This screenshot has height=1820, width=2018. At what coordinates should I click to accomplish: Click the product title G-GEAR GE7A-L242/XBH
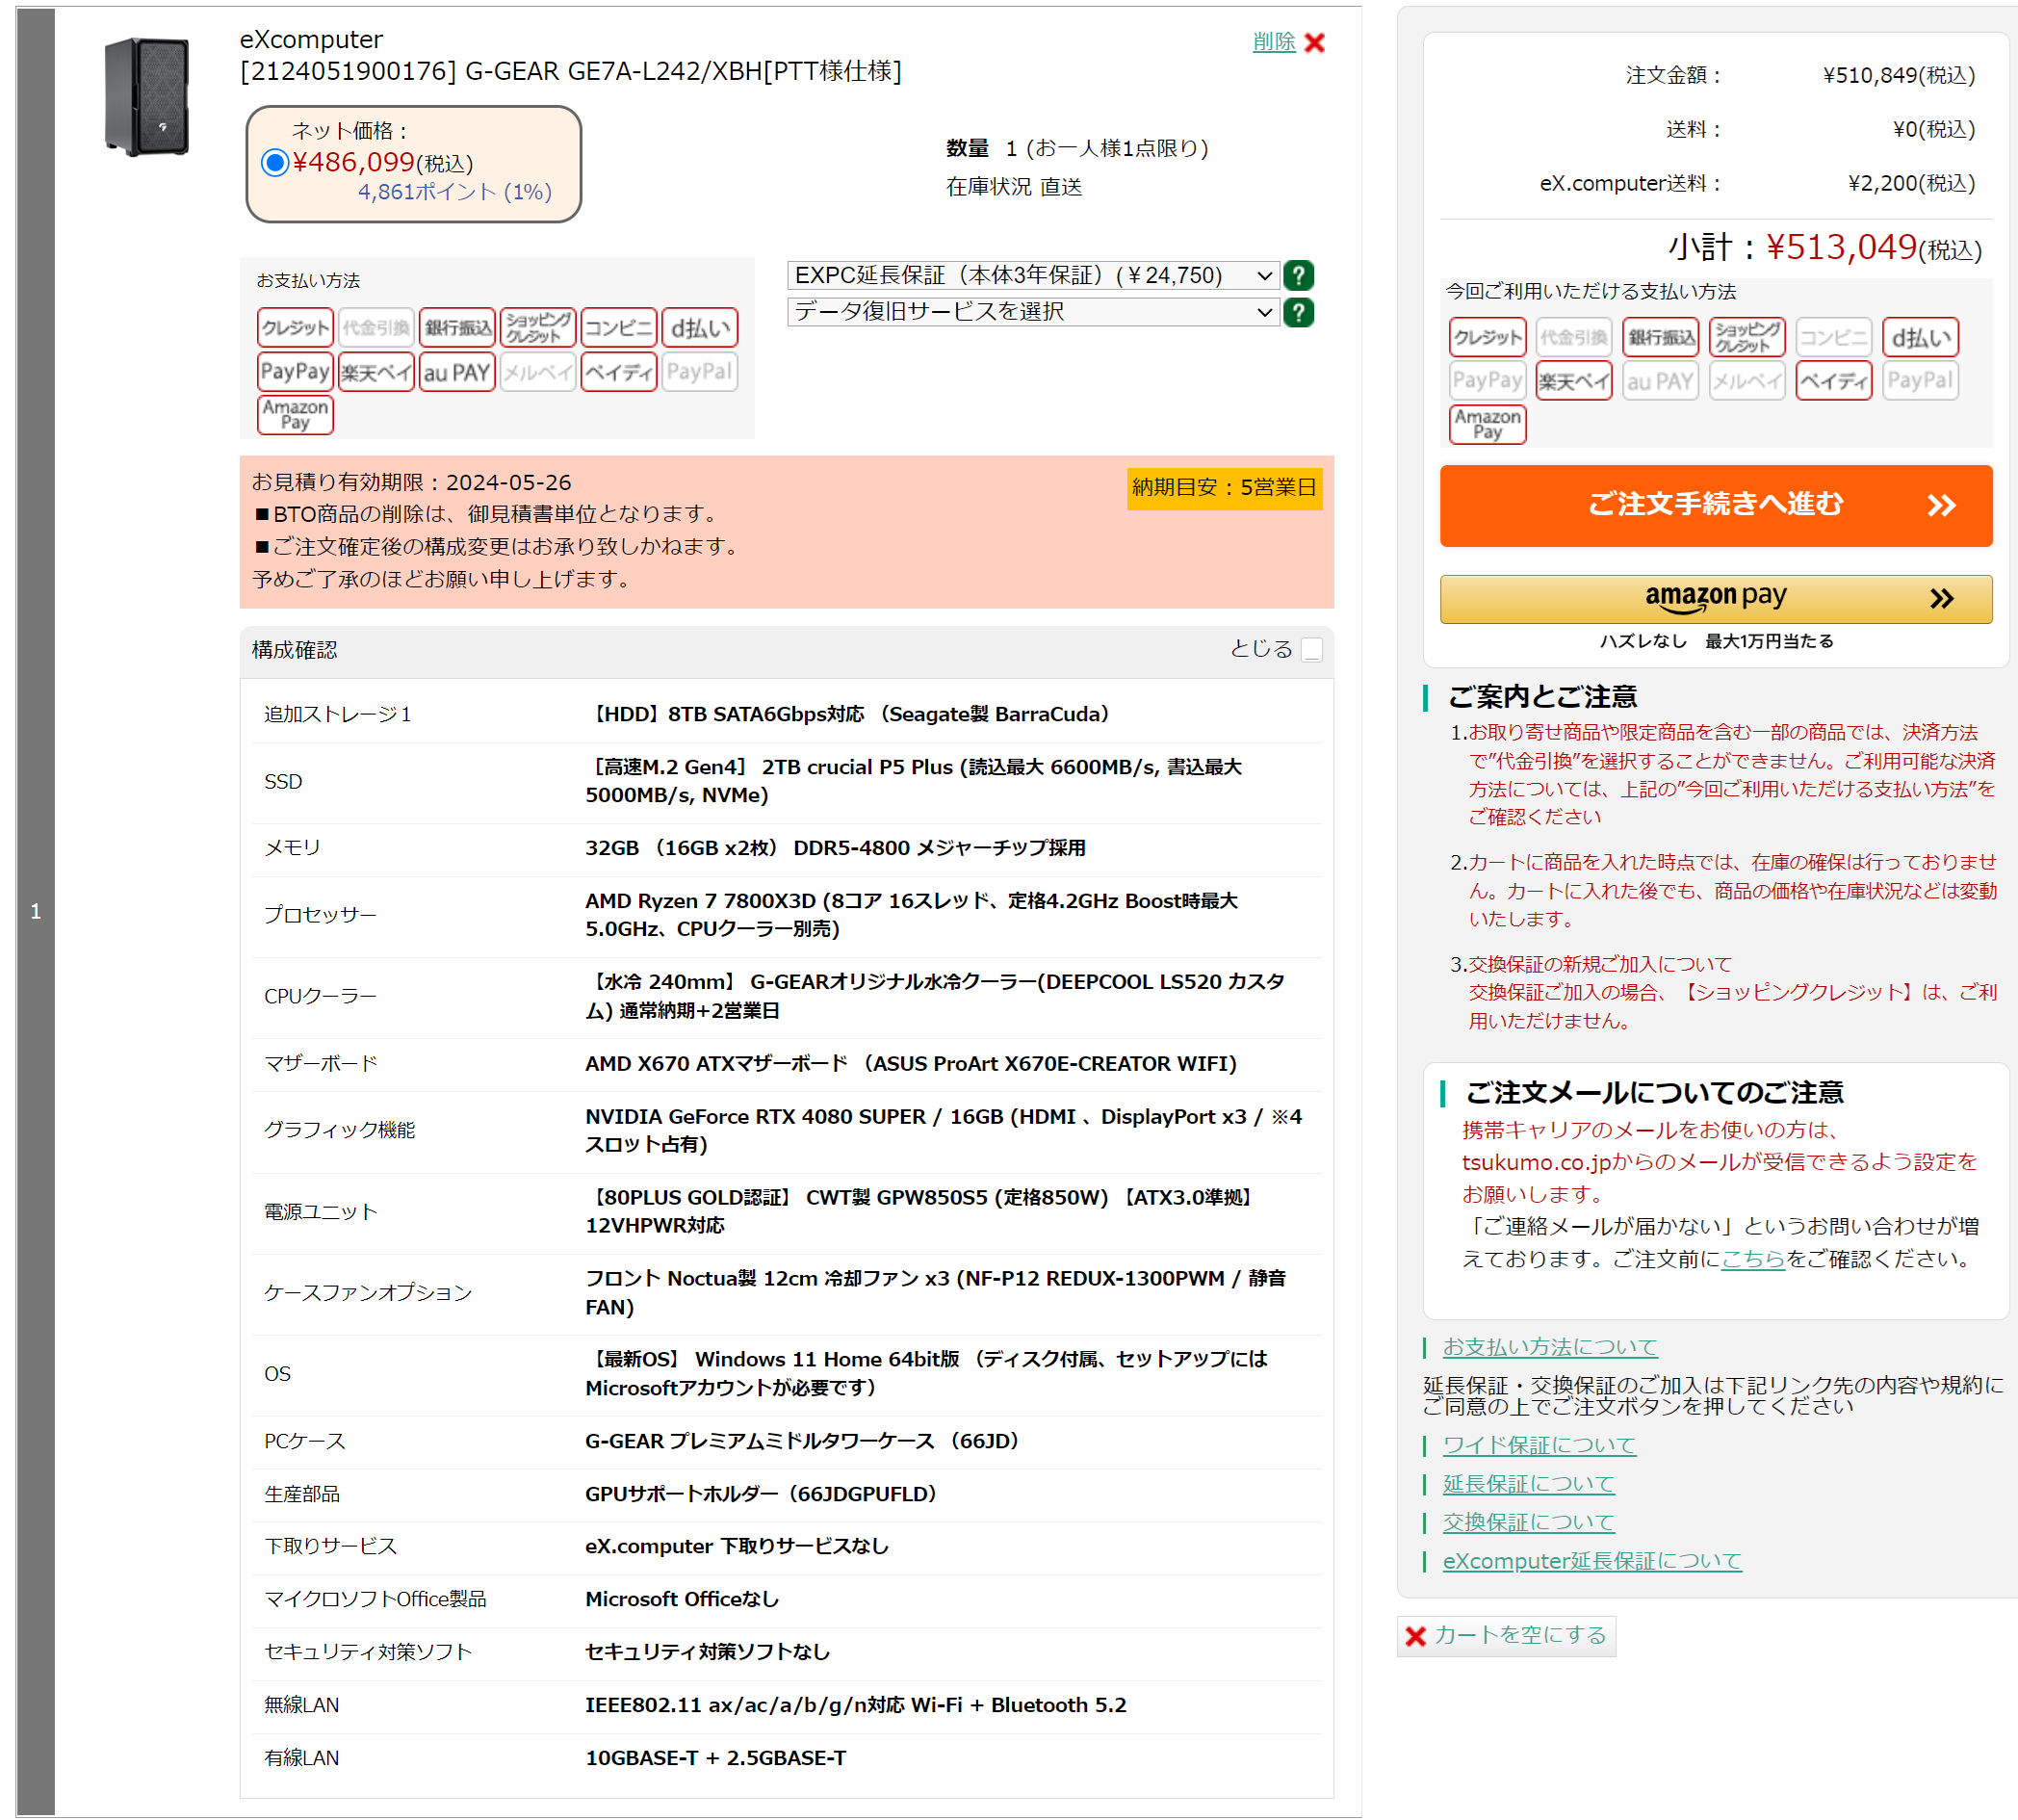pos(570,71)
